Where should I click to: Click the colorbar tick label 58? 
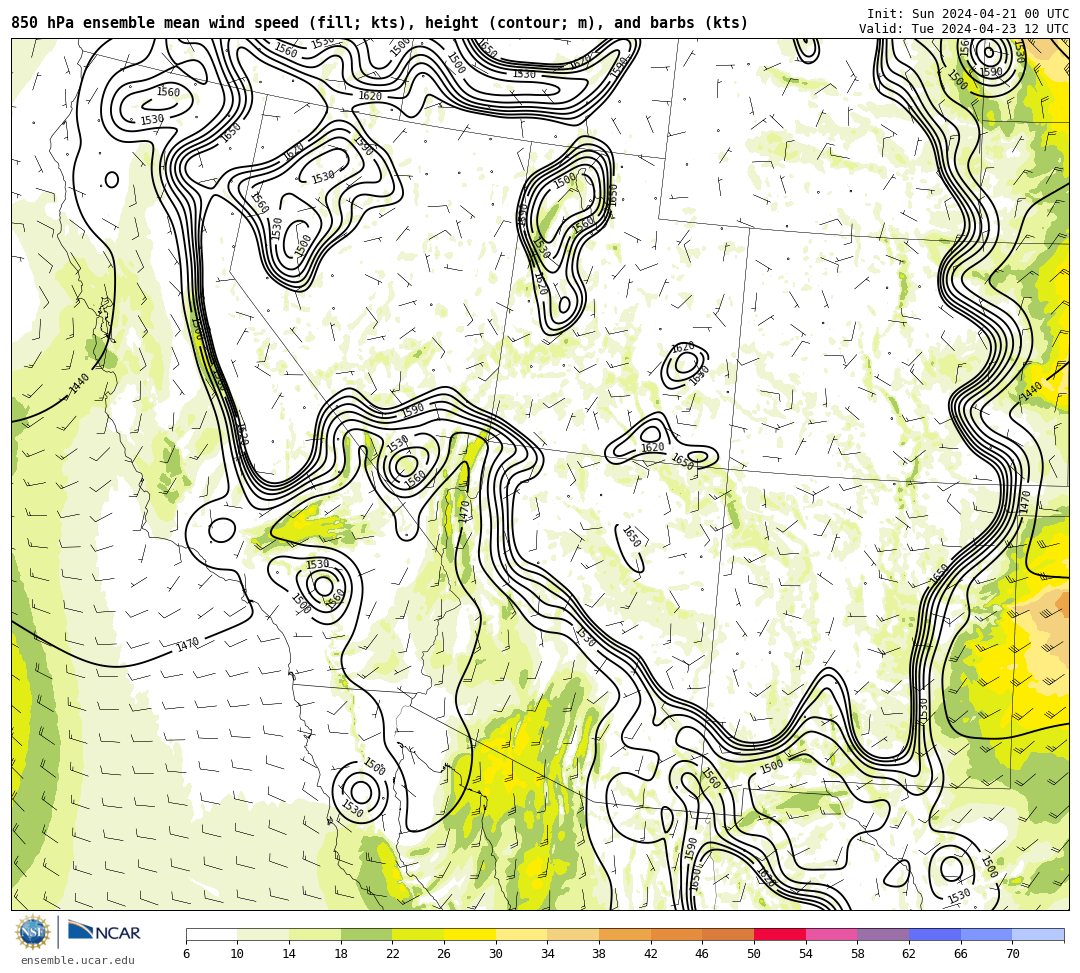click(858, 954)
